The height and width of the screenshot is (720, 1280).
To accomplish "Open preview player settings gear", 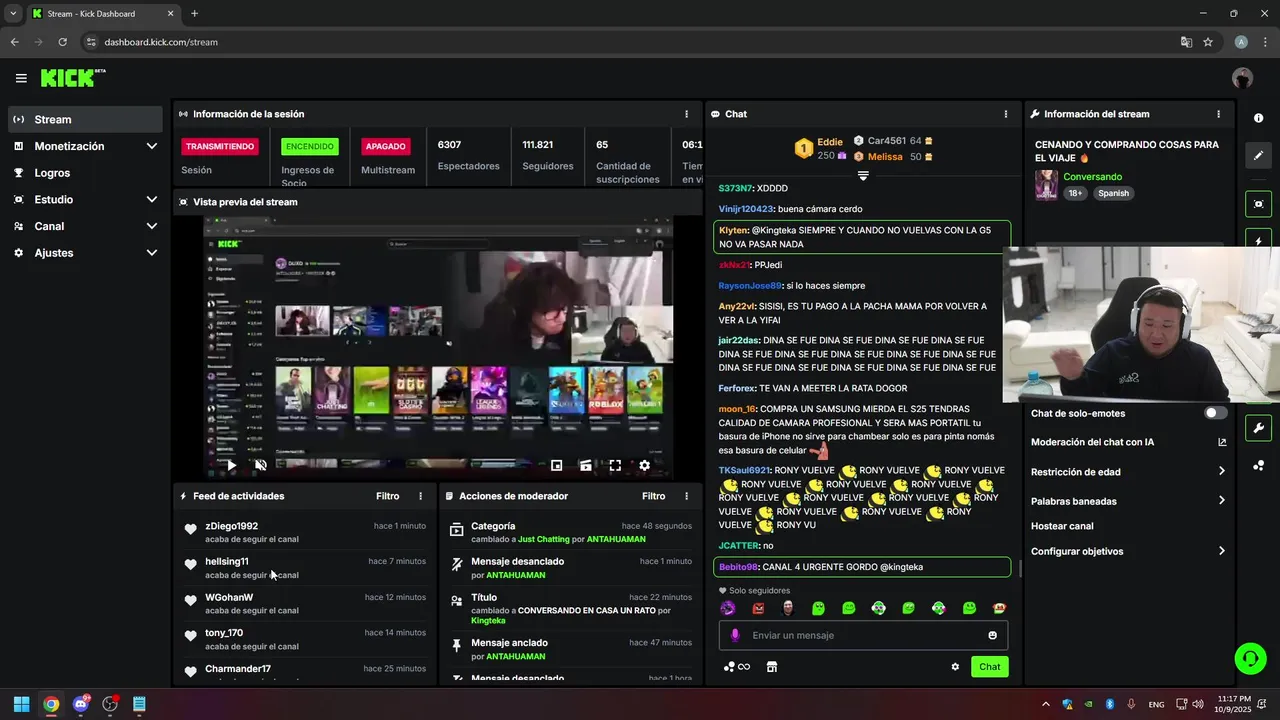I will point(644,465).
